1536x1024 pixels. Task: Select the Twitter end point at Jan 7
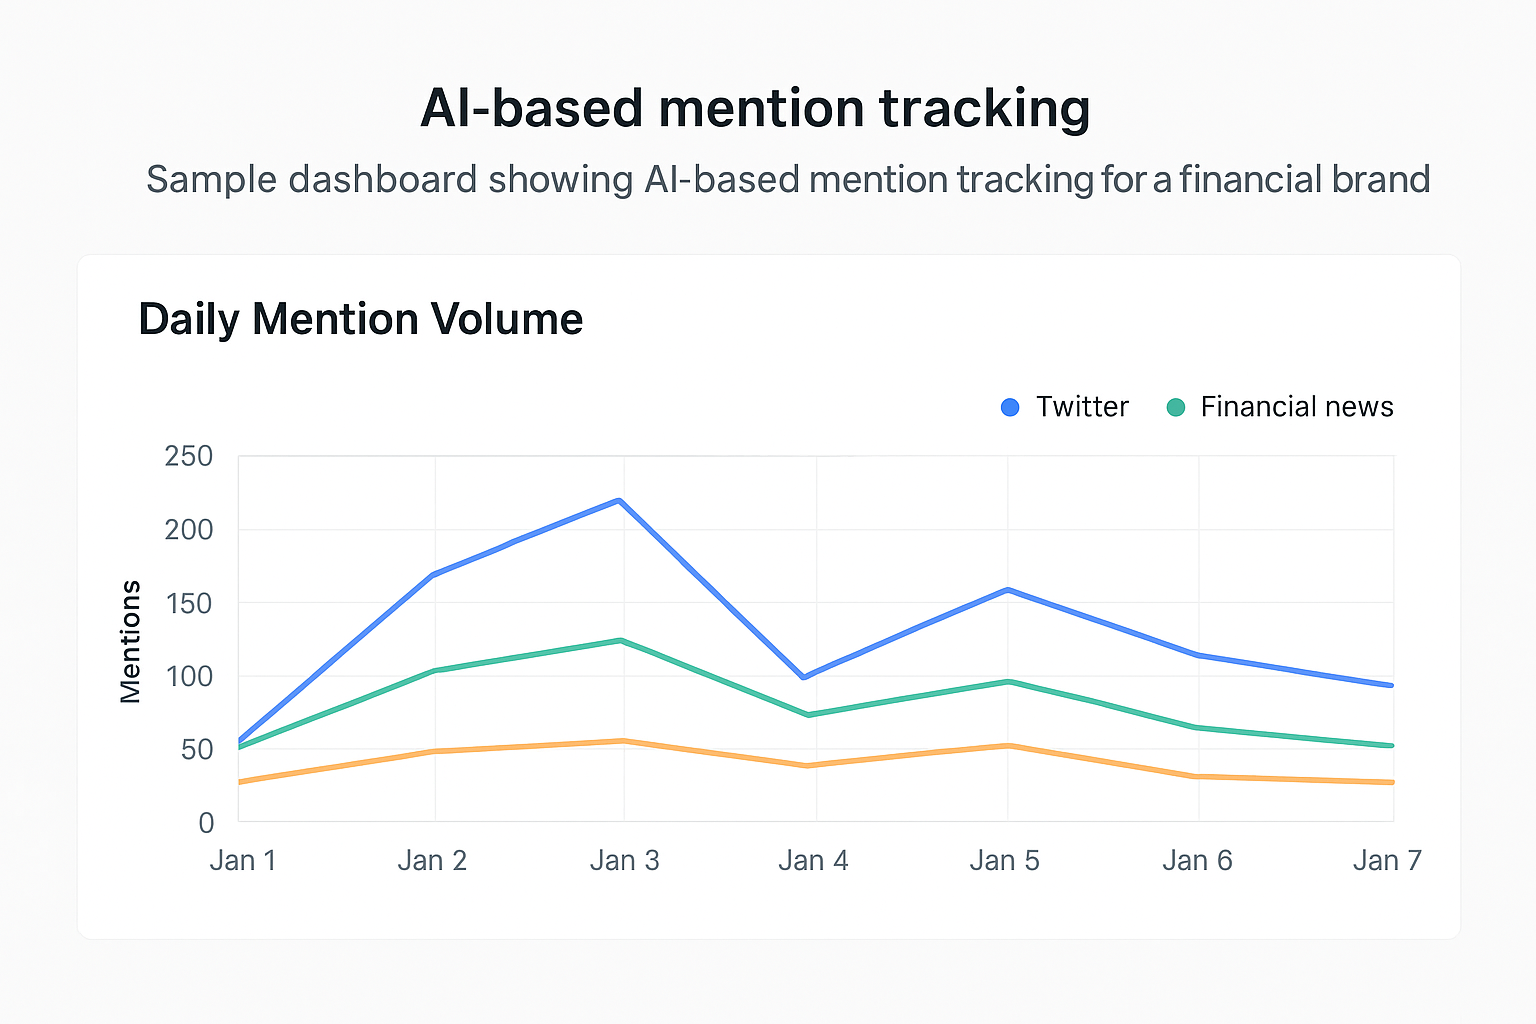pos(1390,685)
